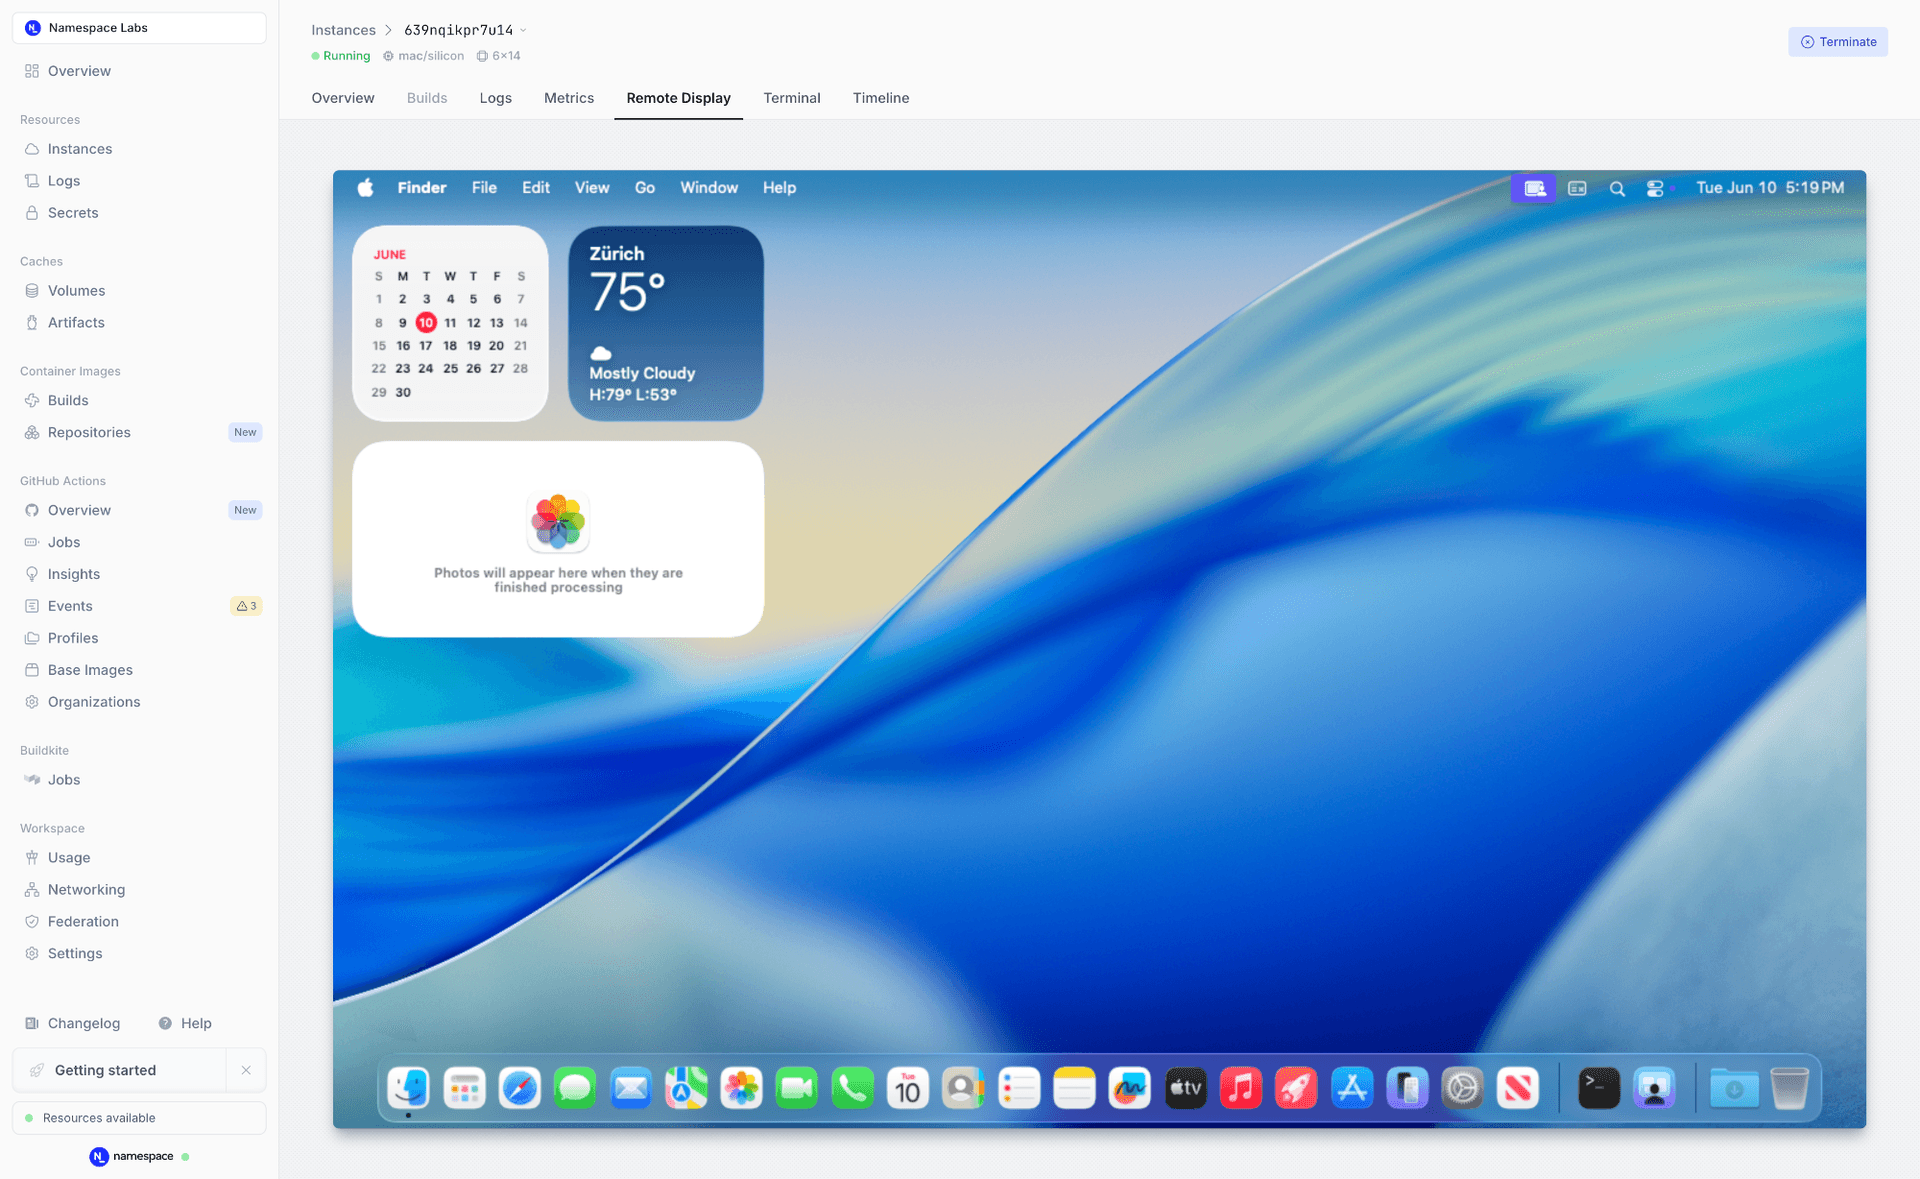Launch Terminal from the Dock
Image resolution: width=1920 pixels, height=1179 pixels.
click(1598, 1088)
